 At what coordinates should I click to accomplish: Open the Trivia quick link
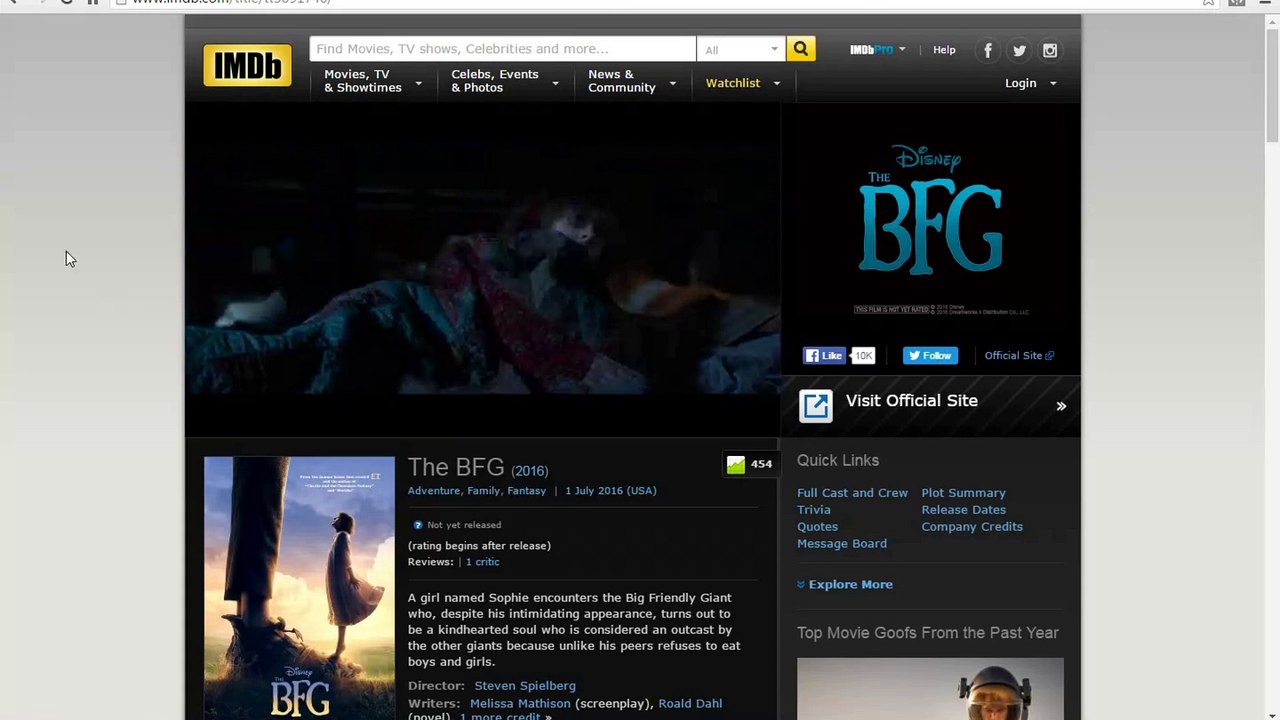click(x=814, y=510)
